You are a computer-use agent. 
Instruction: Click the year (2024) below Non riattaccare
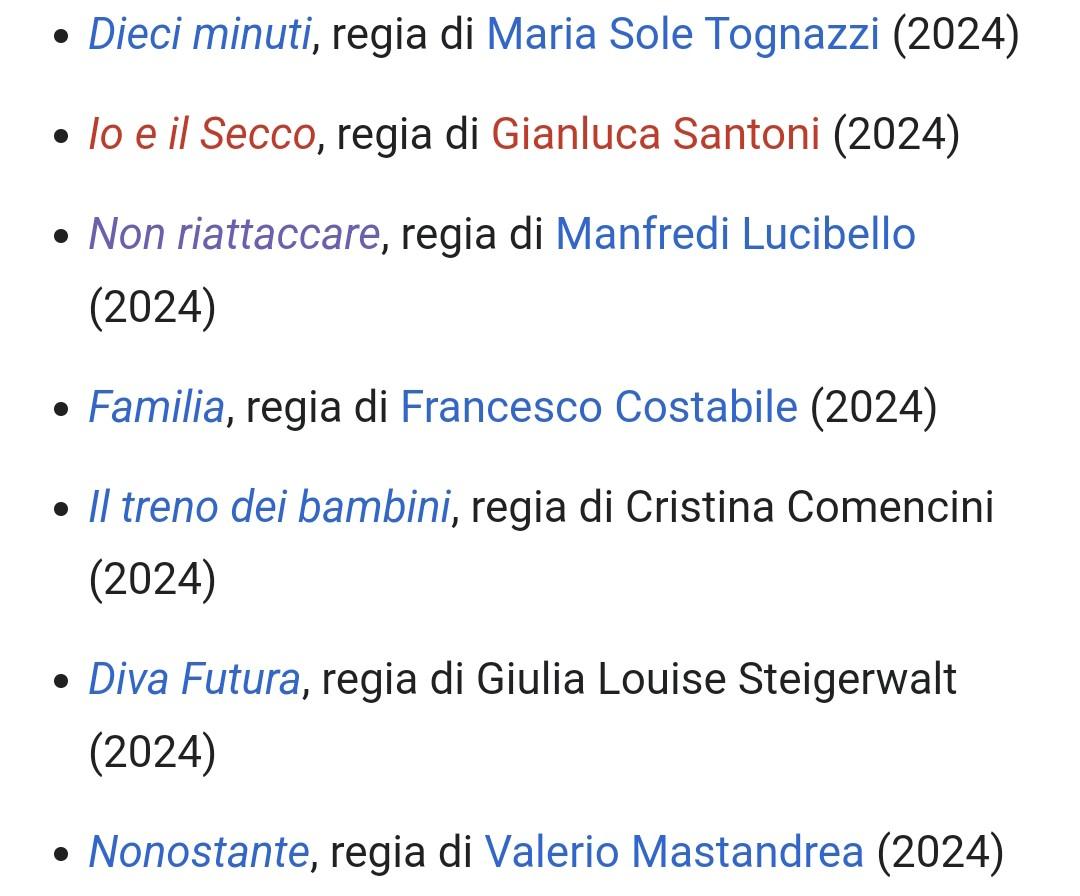click(152, 306)
